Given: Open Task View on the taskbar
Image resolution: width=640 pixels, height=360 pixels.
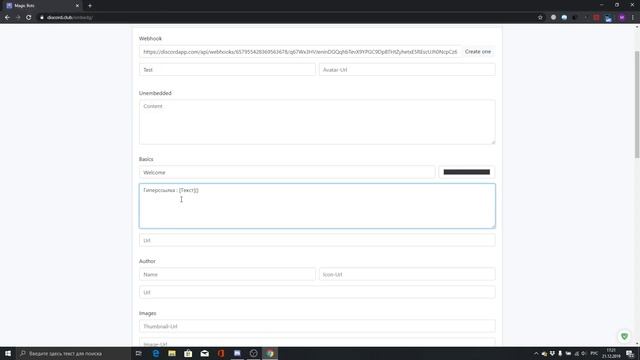Looking at the screenshot, I should [x=138, y=353].
